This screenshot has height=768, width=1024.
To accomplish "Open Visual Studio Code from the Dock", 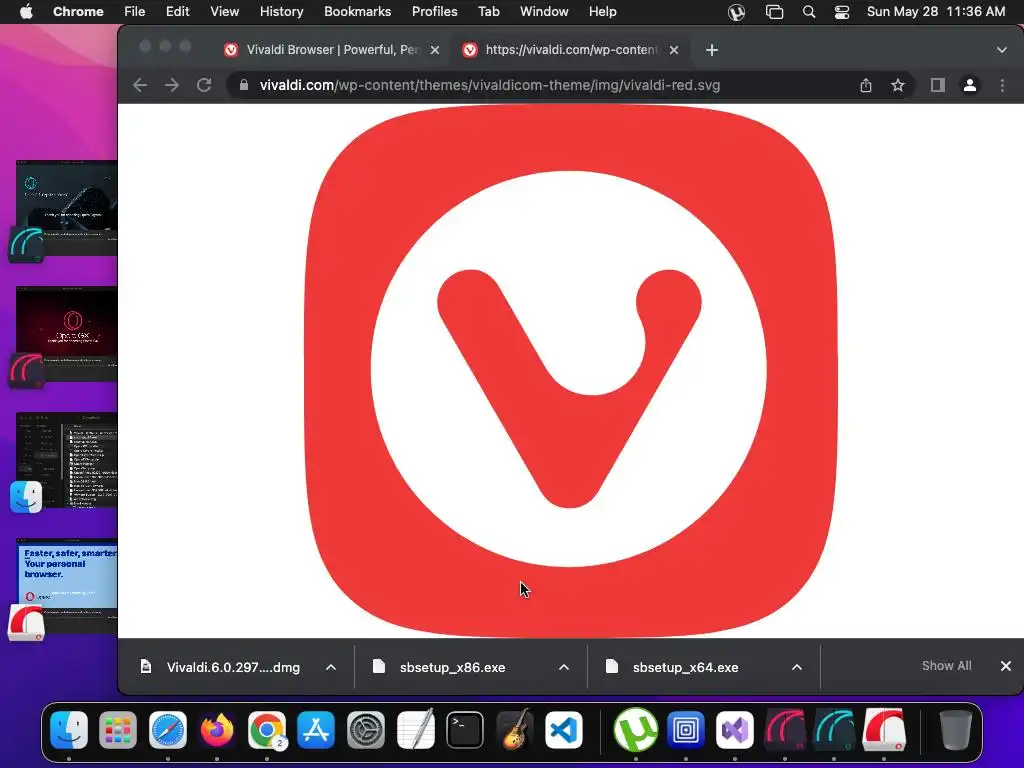I will tap(564, 729).
